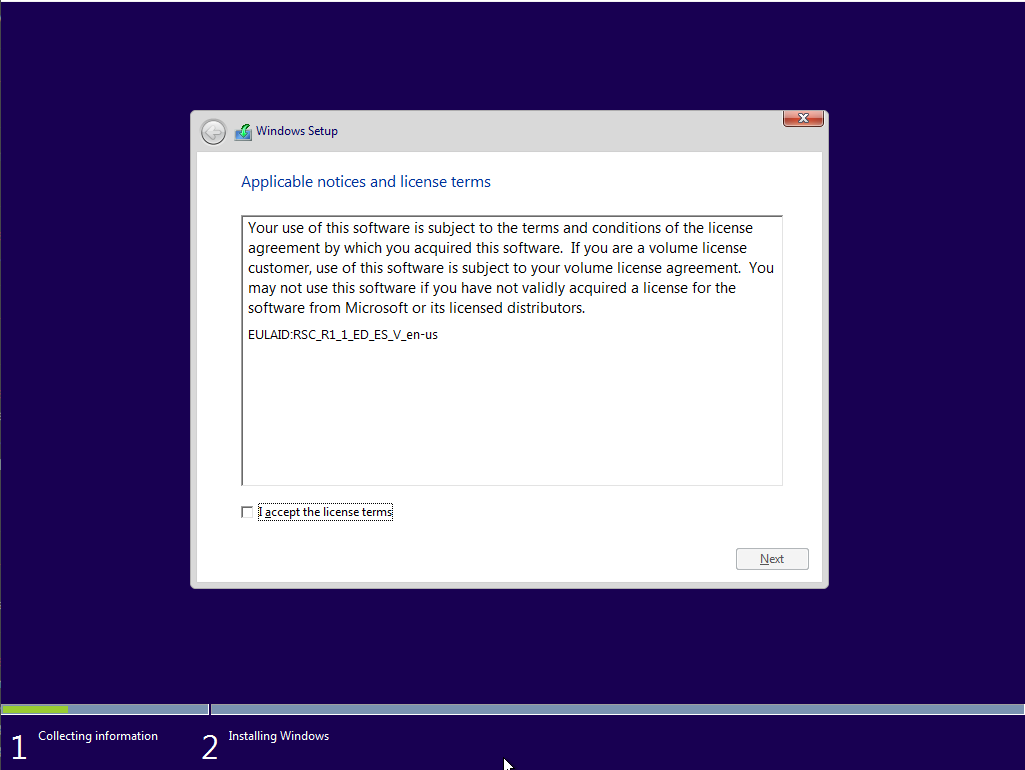Click the Windows Setup title icon

pyautogui.click(x=243, y=132)
